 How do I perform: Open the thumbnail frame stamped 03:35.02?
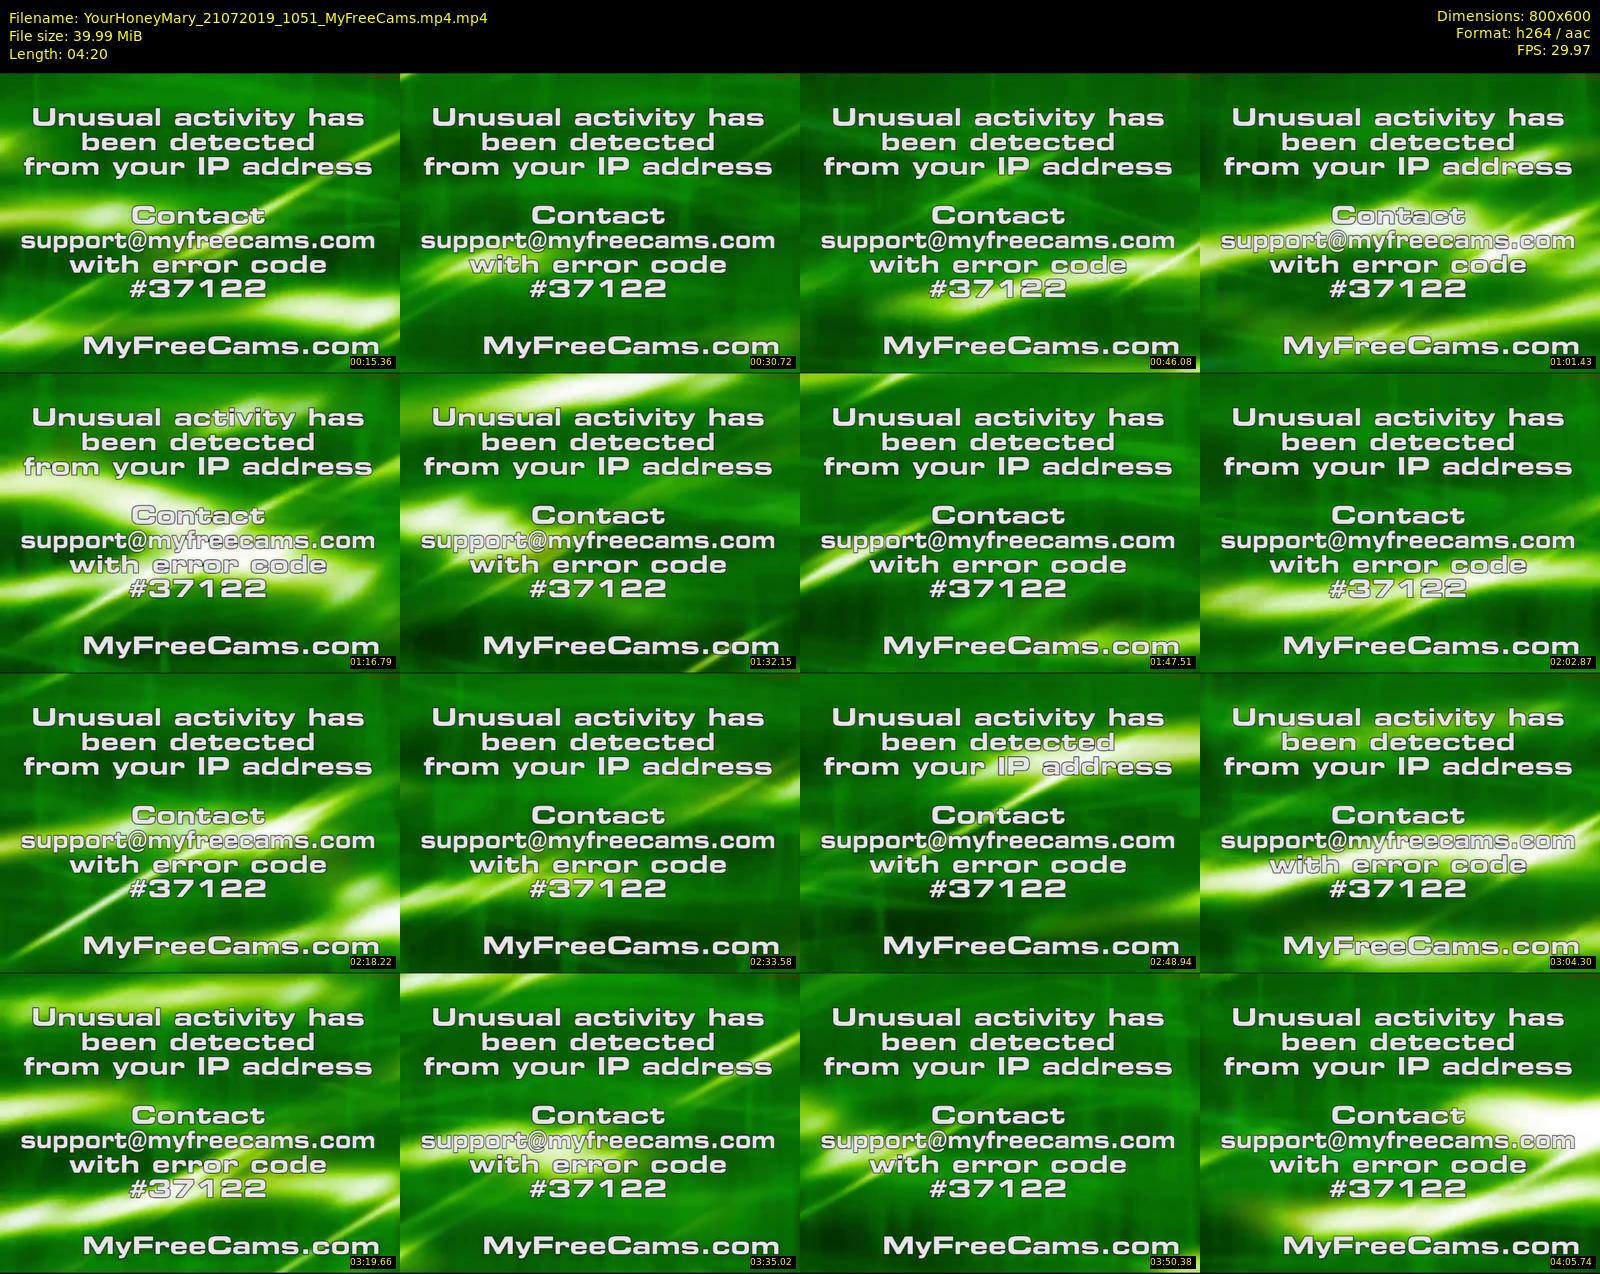point(600,1122)
